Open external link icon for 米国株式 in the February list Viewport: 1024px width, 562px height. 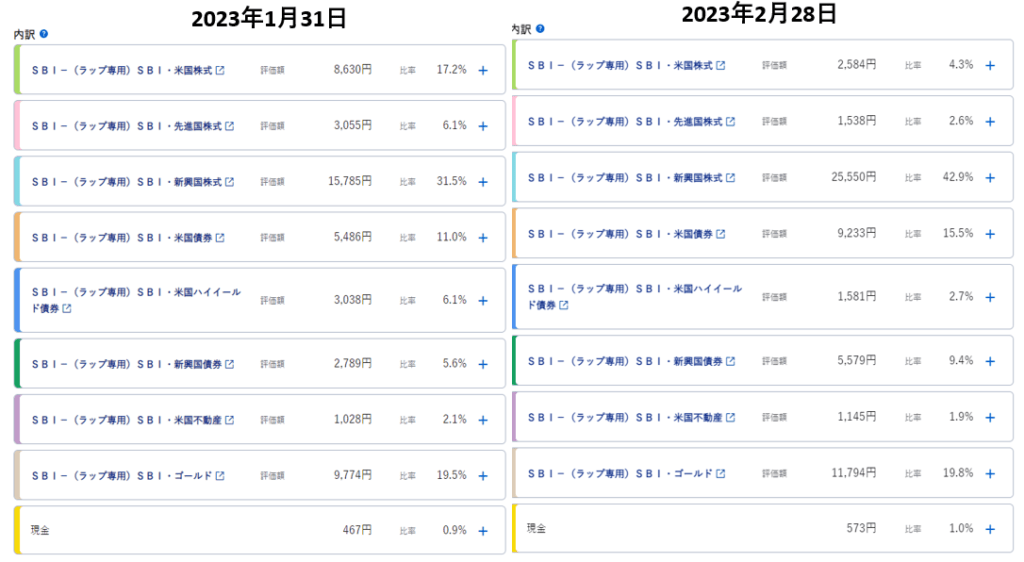[721, 65]
